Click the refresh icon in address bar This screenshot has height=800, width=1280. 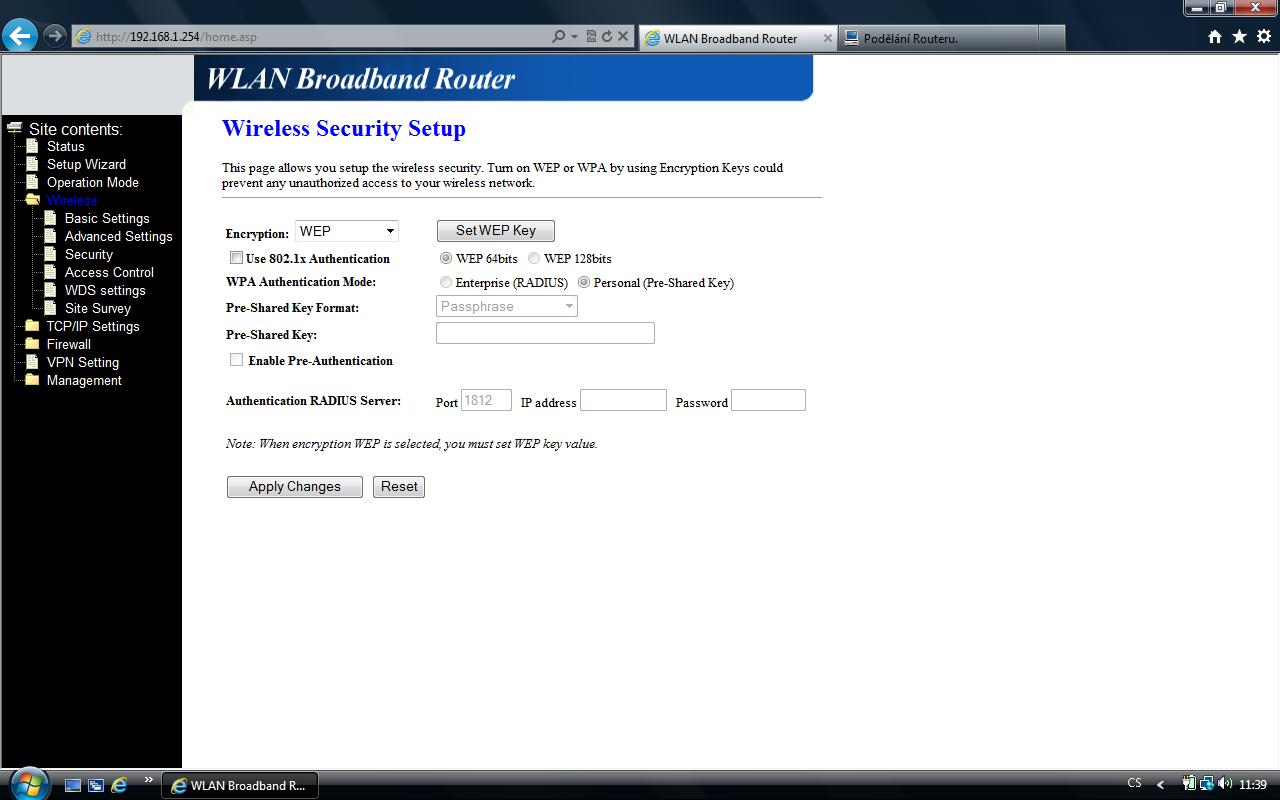[606, 37]
